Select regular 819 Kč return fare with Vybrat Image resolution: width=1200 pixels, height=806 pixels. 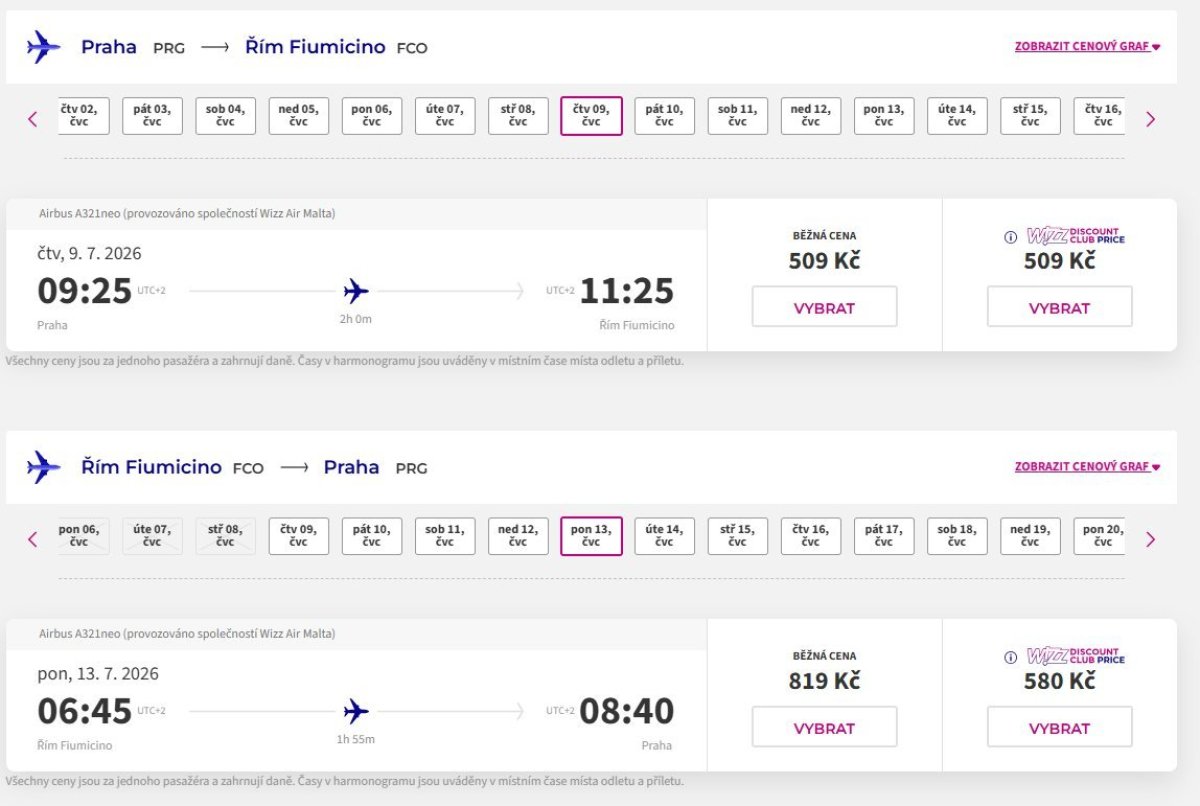824,727
